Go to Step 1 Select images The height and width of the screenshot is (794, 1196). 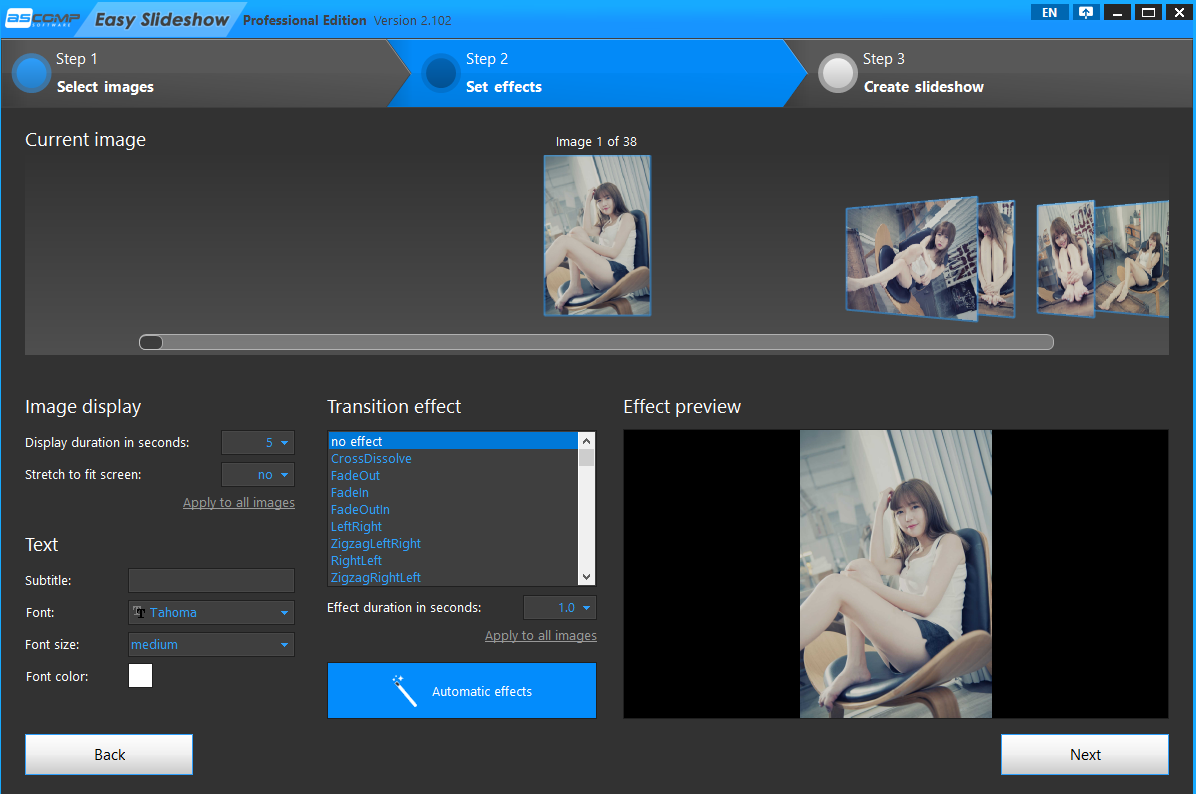point(105,86)
